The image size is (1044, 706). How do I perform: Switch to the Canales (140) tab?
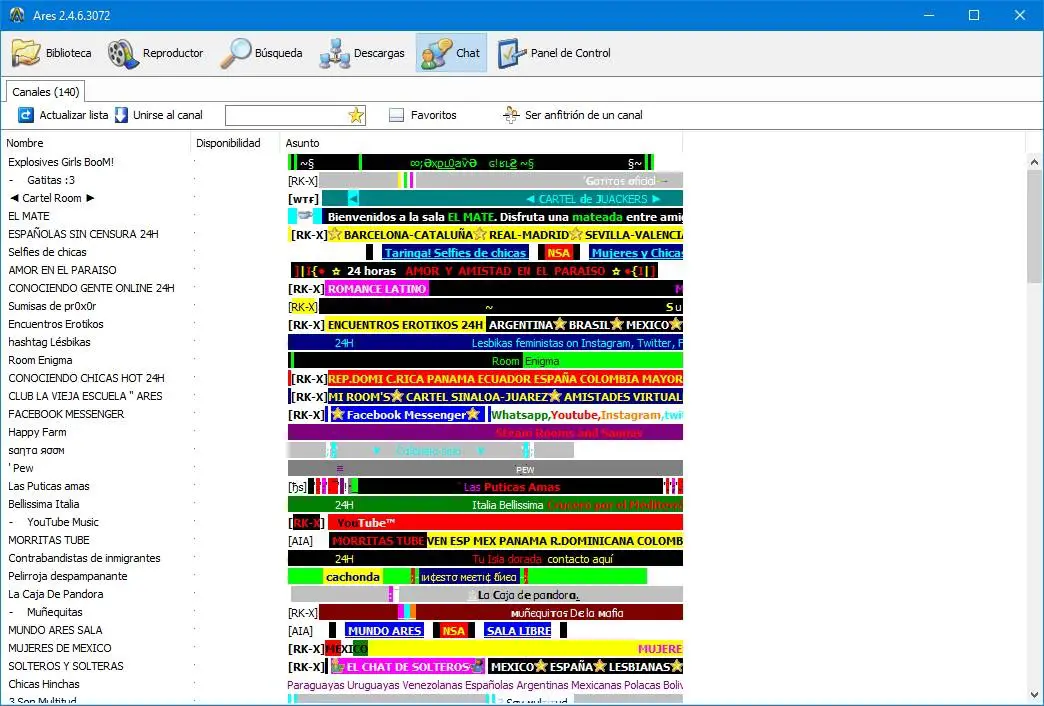(46, 92)
